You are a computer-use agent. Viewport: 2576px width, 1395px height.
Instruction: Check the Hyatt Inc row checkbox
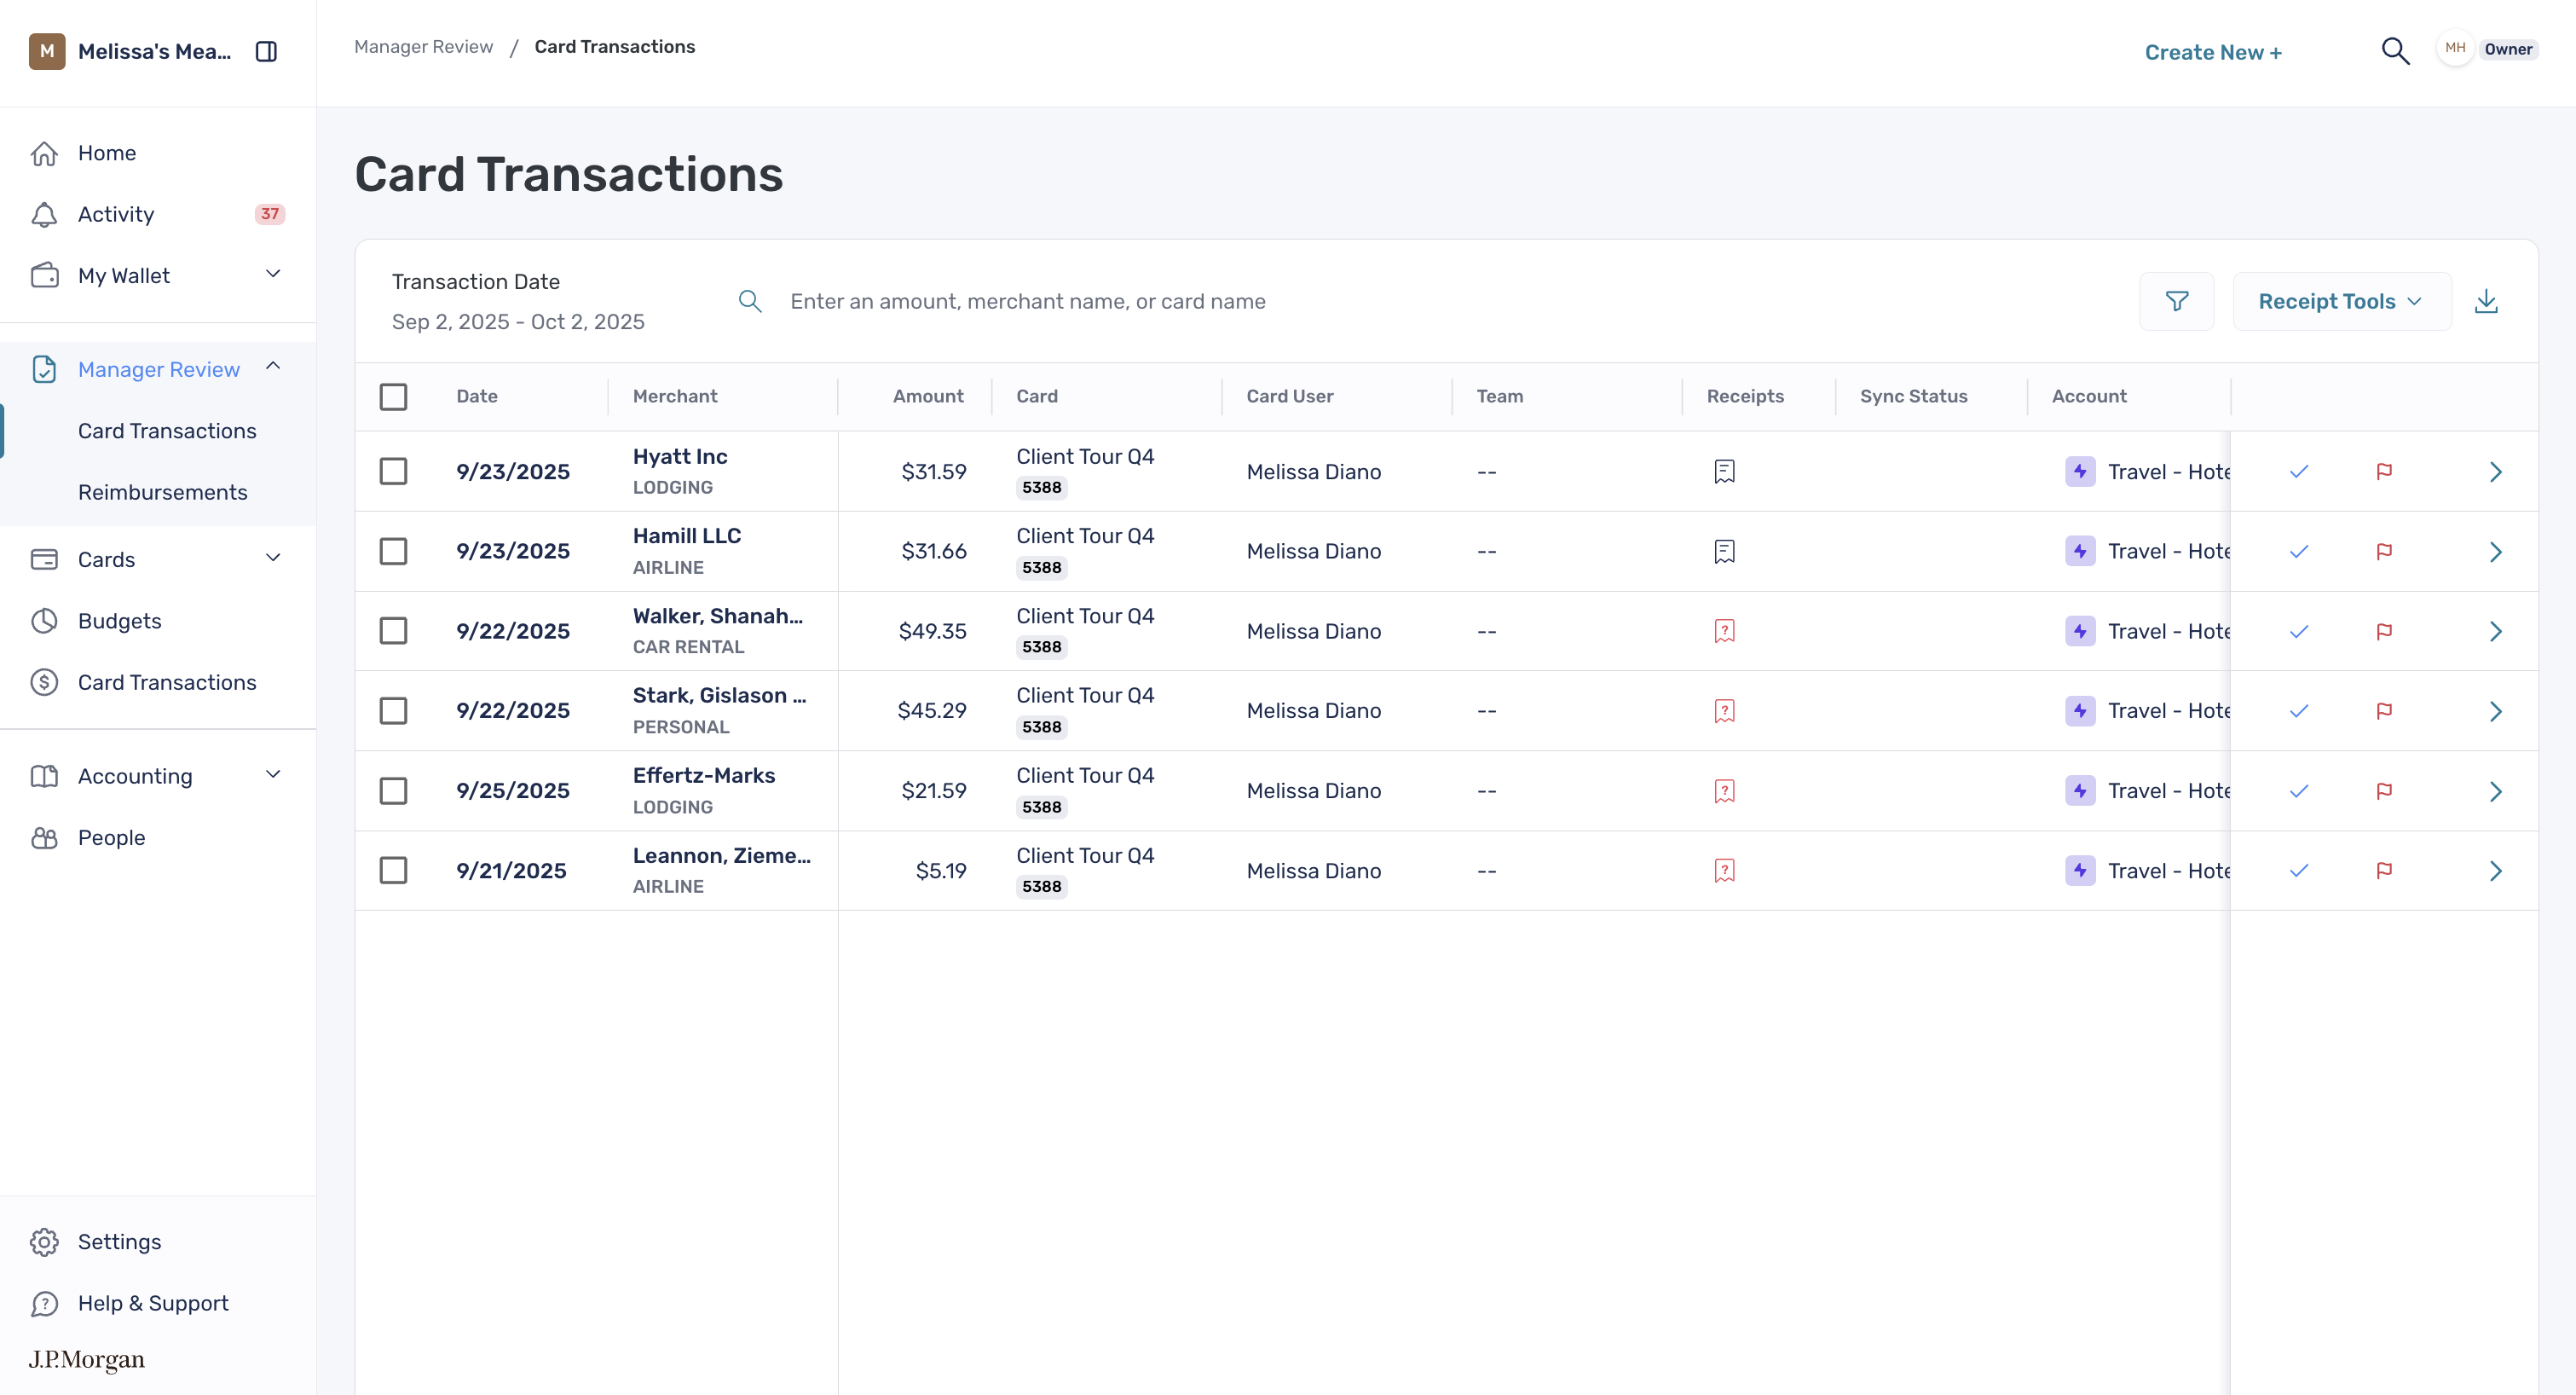pos(393,471)
